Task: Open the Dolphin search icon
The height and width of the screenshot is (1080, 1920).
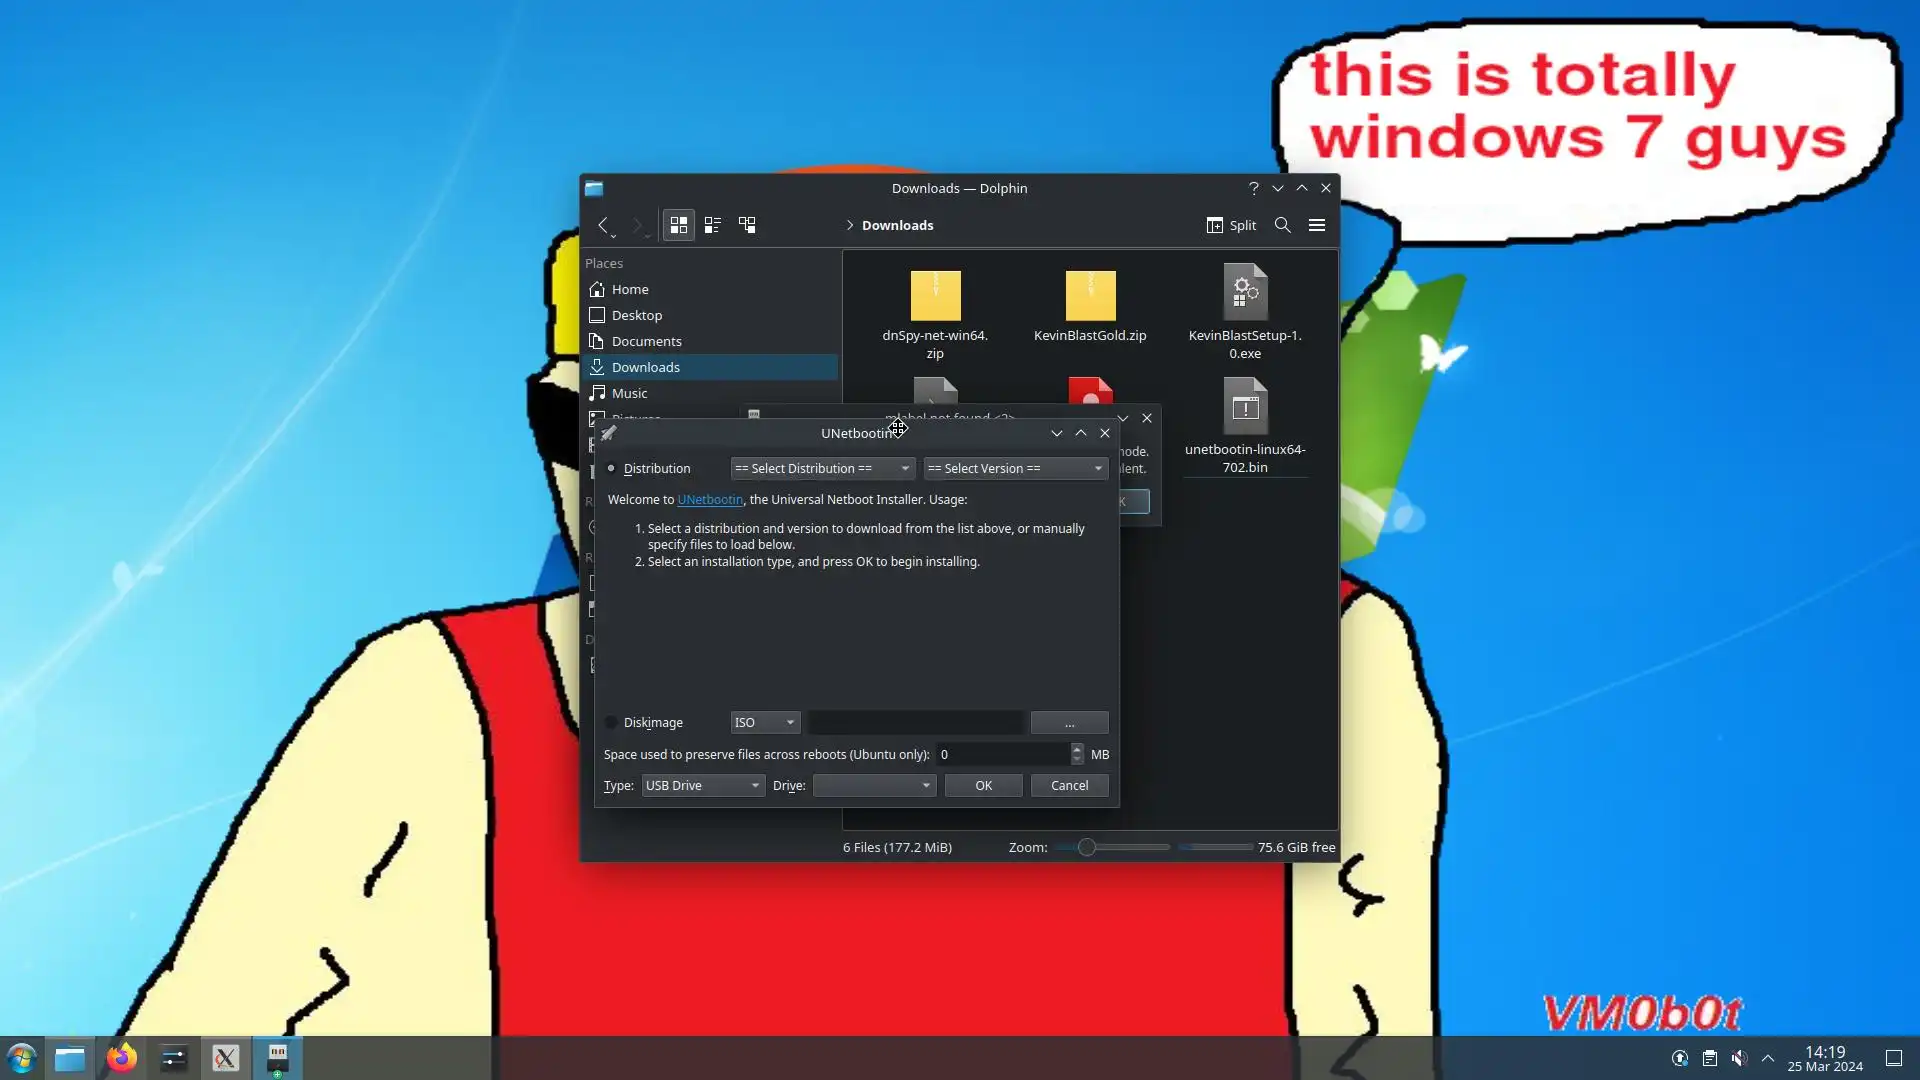Action: tap(1282, 225)
